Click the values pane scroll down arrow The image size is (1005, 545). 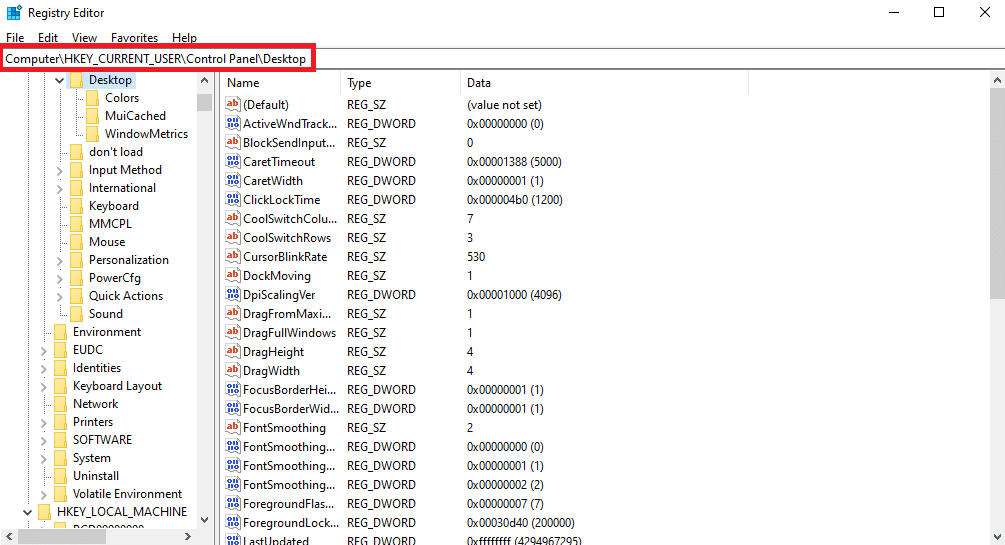[997, 537]
